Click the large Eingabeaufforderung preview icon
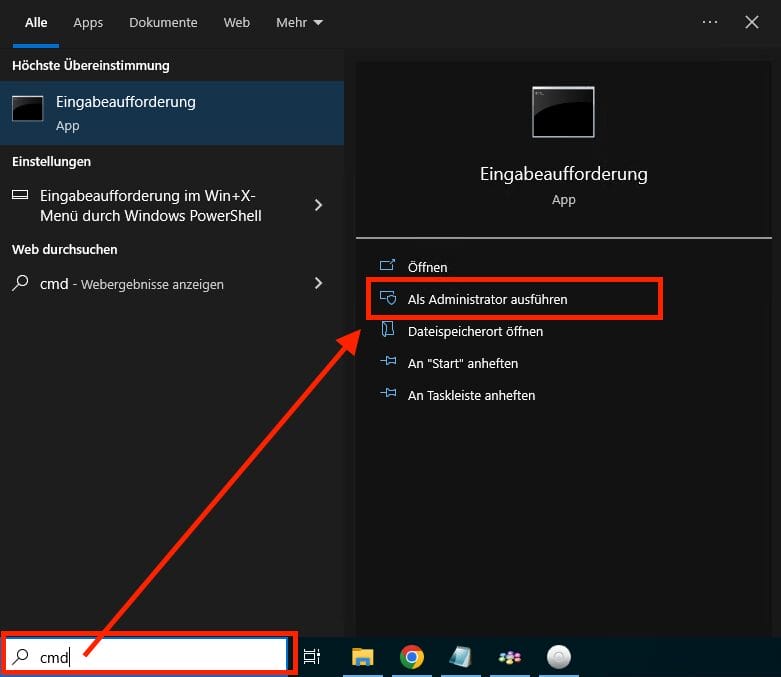Screen dimensions: 781x677 [563, 111]
